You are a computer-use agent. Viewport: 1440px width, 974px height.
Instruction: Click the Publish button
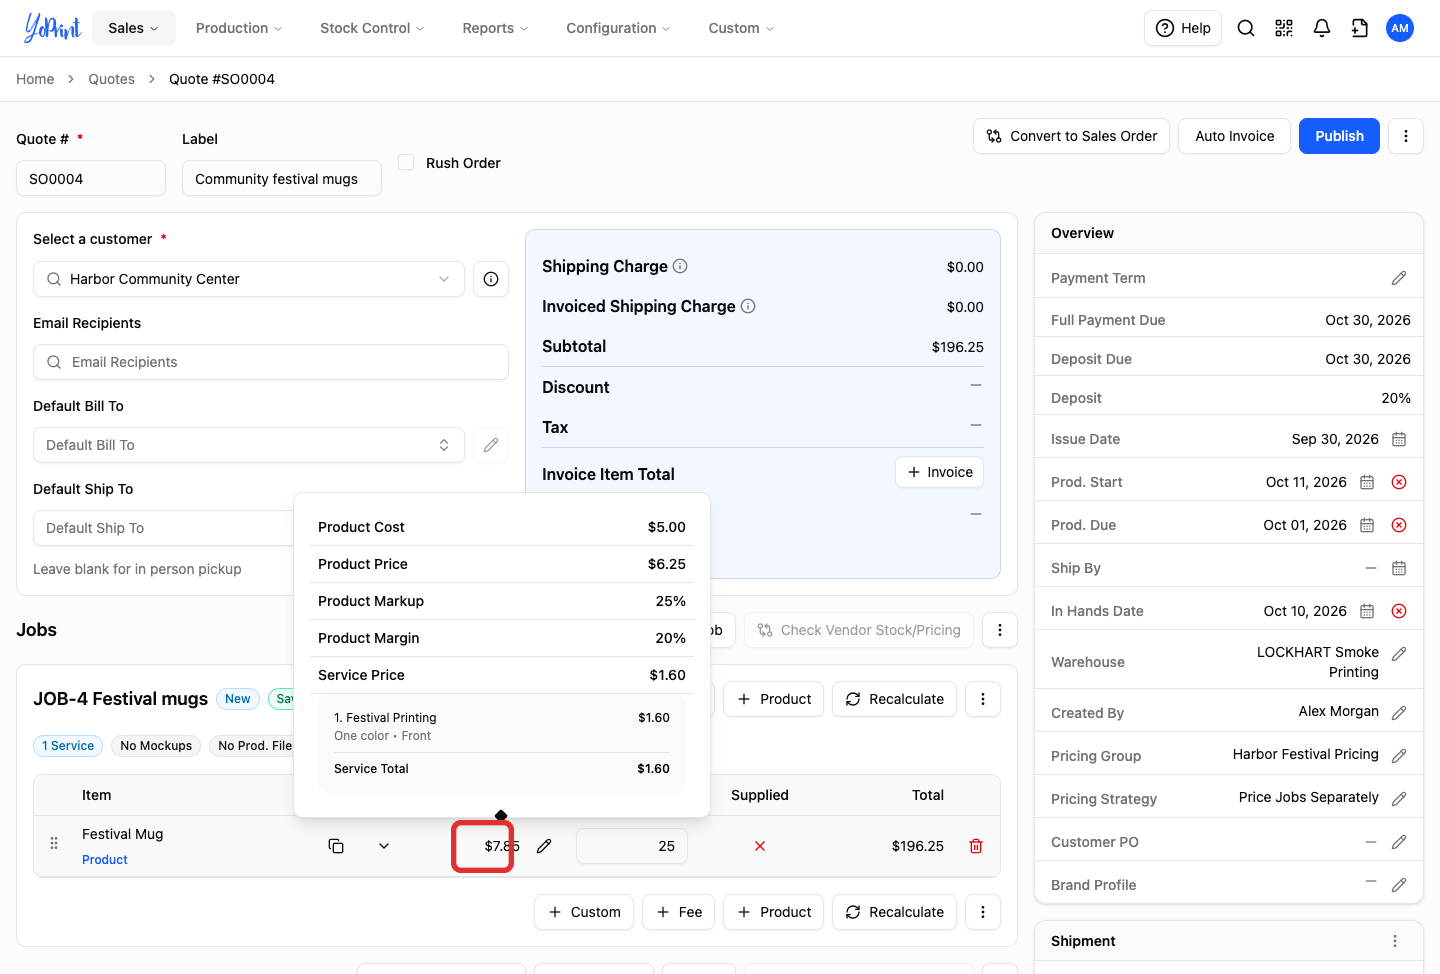(1339, 136)
